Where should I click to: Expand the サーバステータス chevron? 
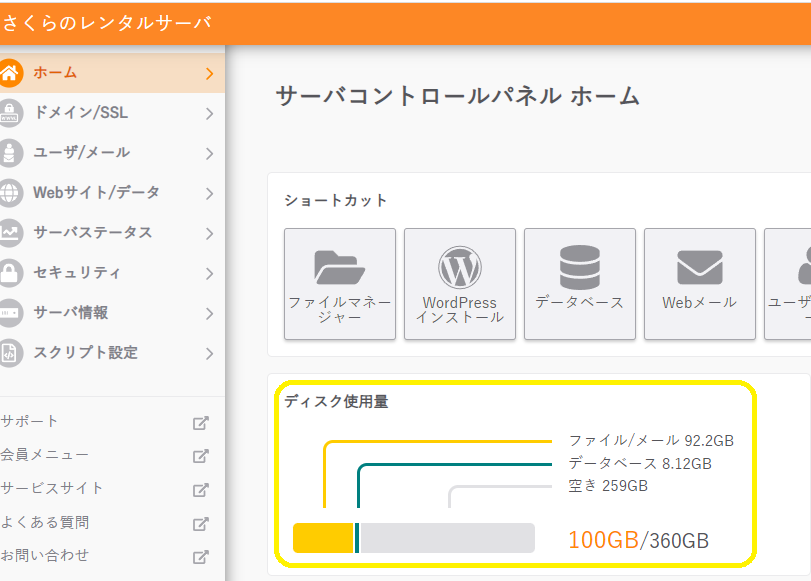(x=209, y=233)
